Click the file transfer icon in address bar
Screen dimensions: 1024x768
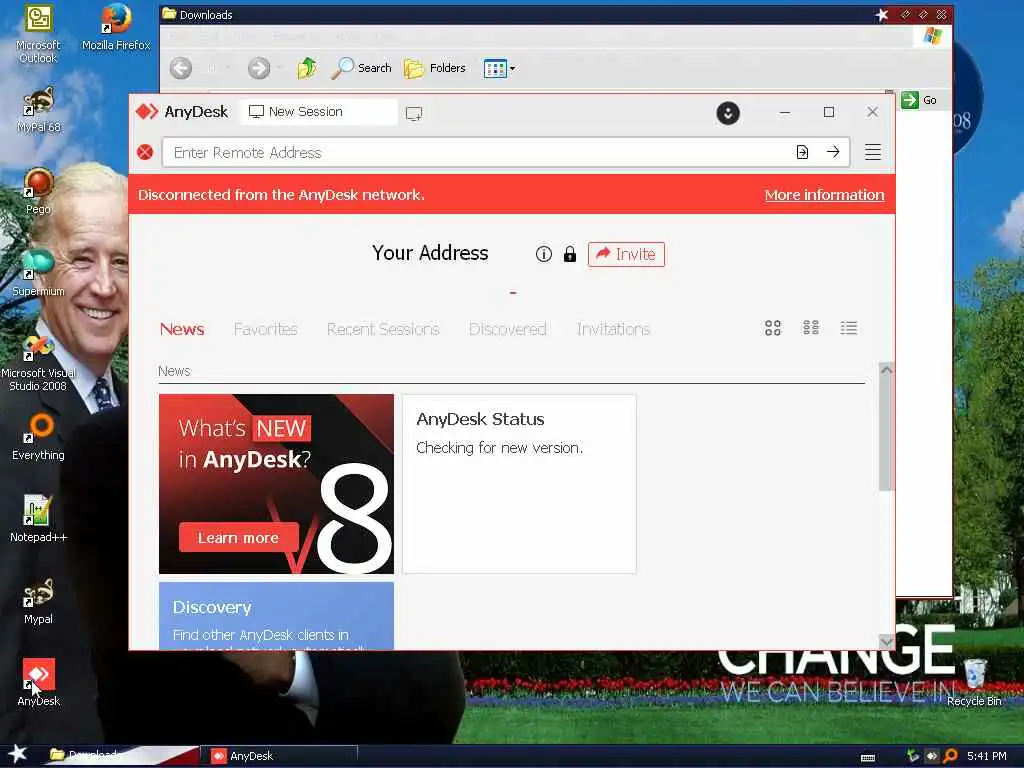[802, 152]
